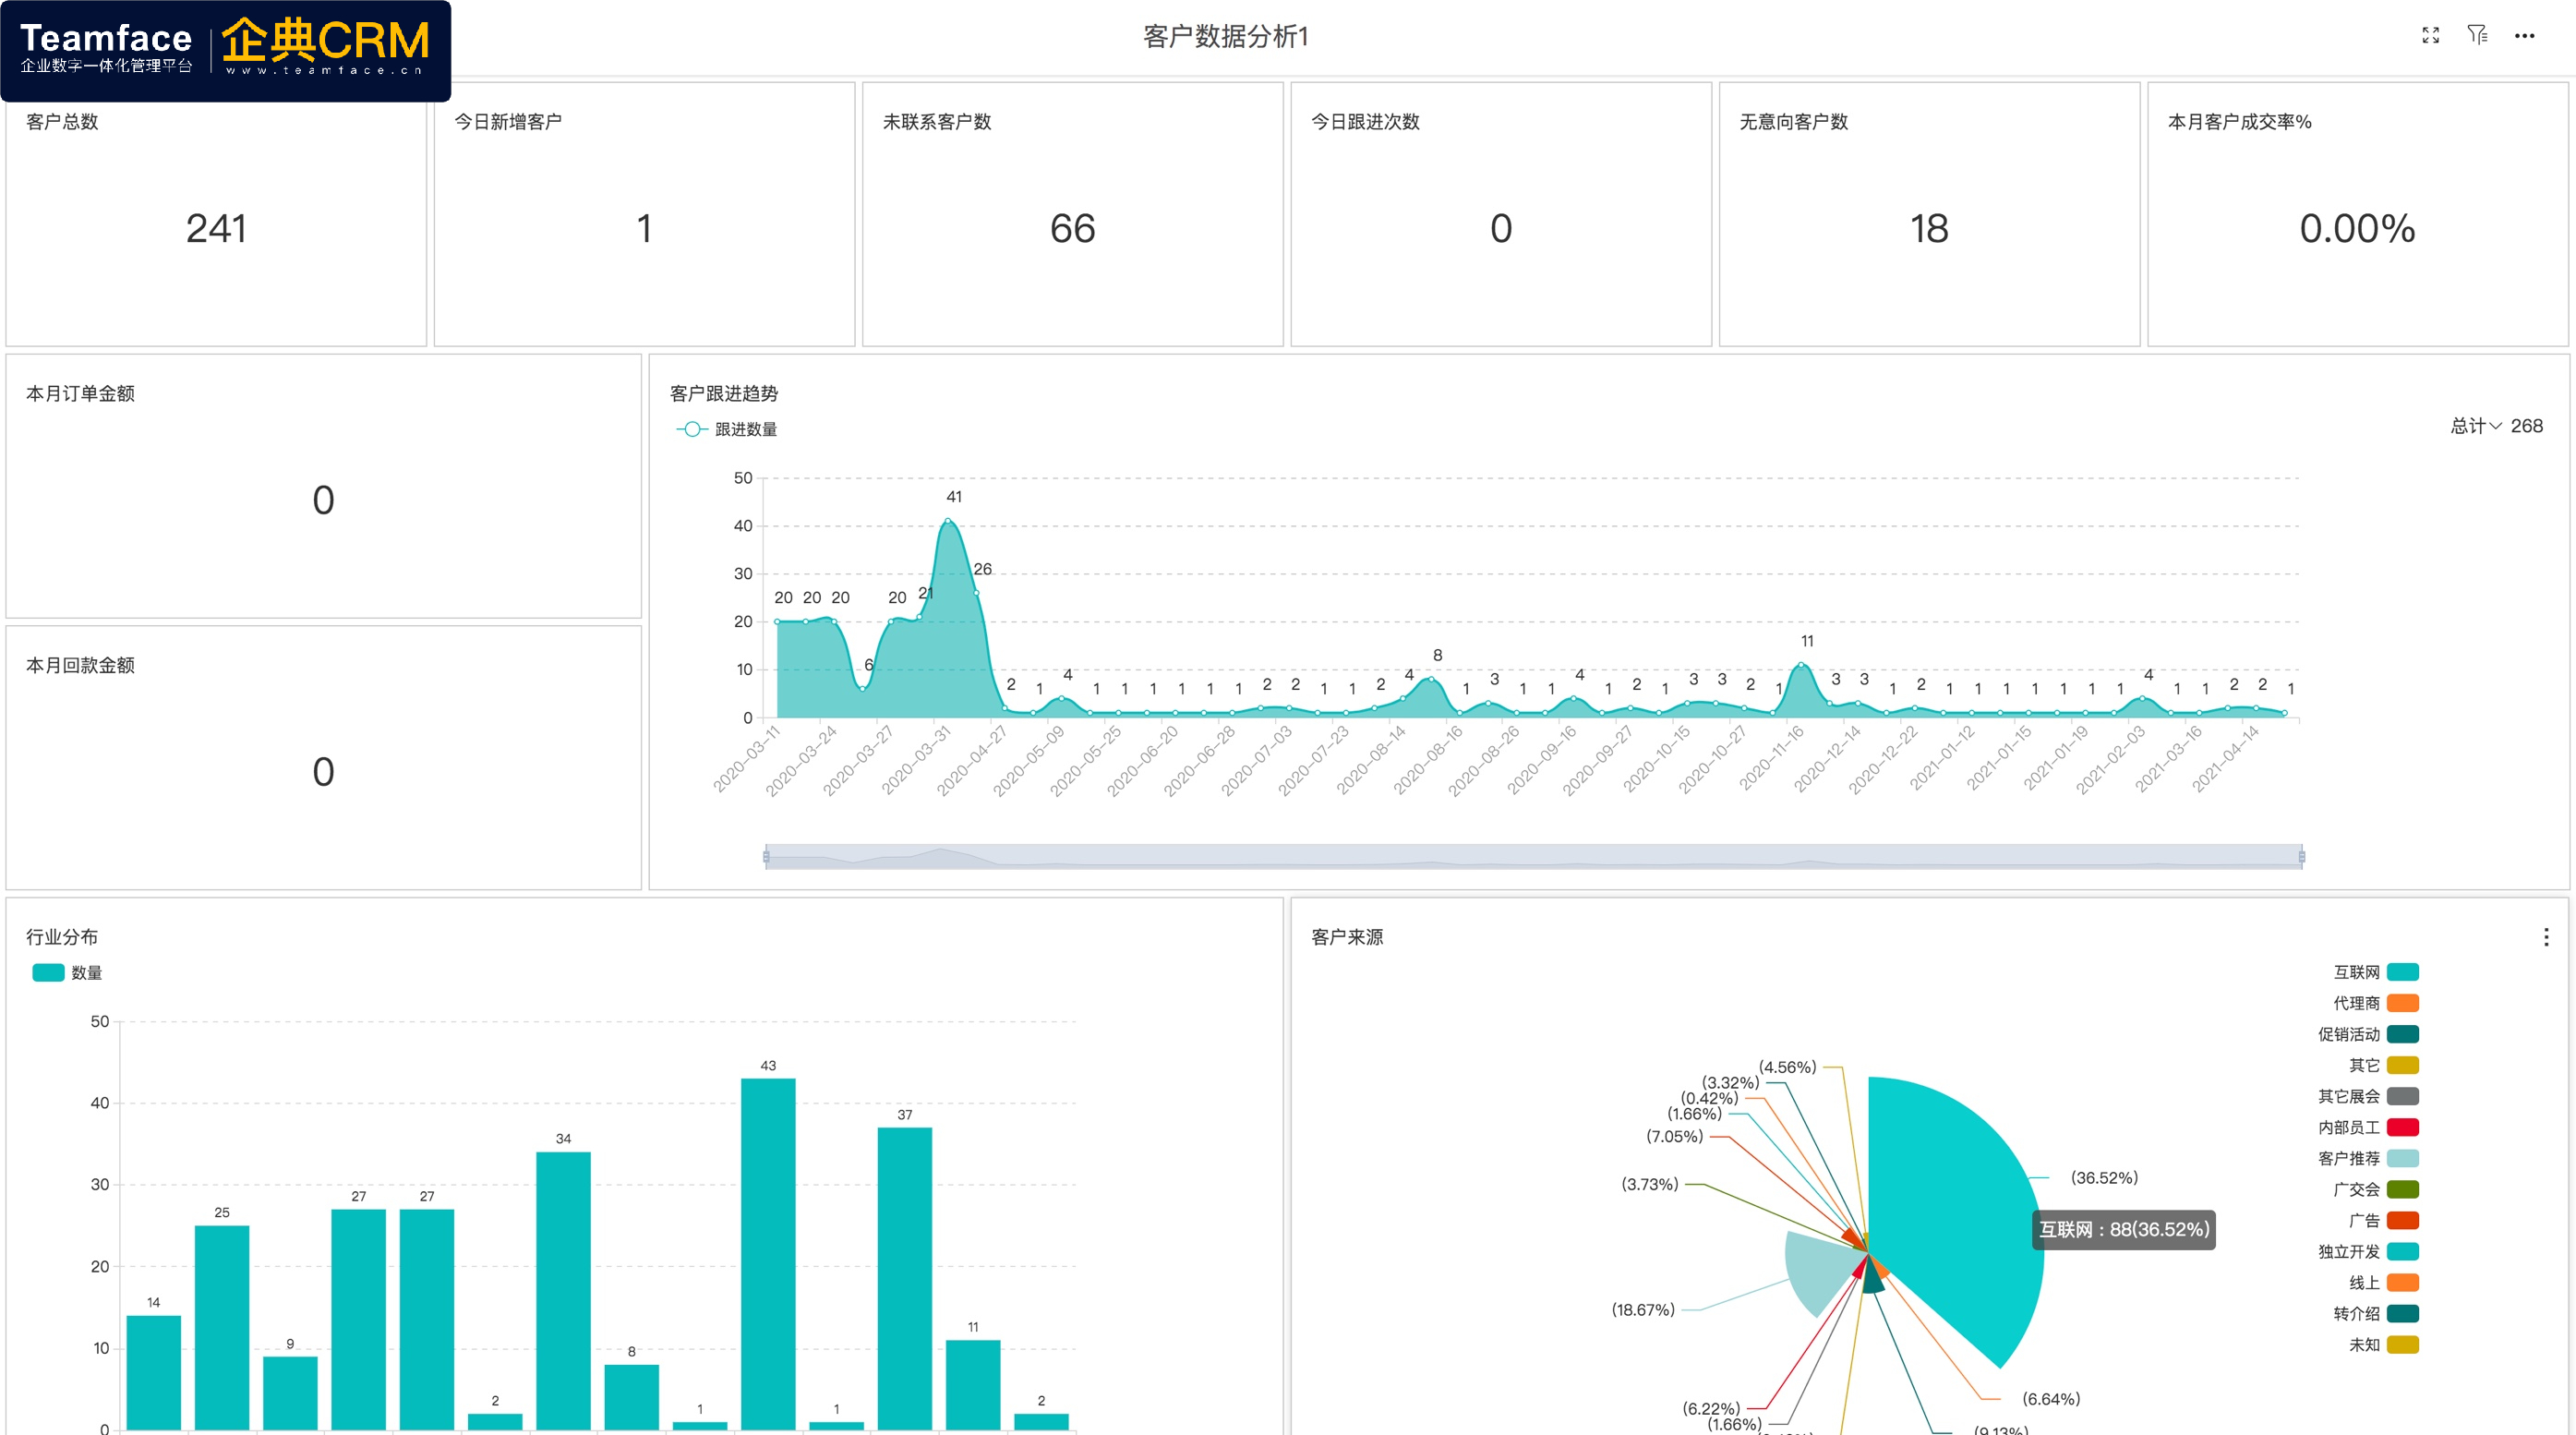This screenshot has width=2576, height=1435.
Task: Open the top-right three-dots more menu
Action: 2525,36
